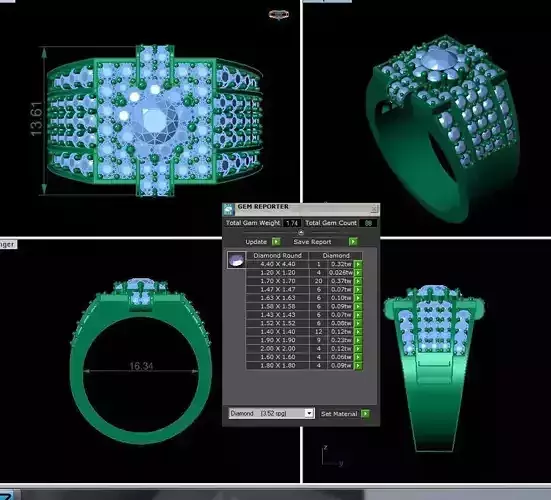551x500 pixels.
Task: Click the 0.026tw weight cell
Action: click(x=341, y=273)
